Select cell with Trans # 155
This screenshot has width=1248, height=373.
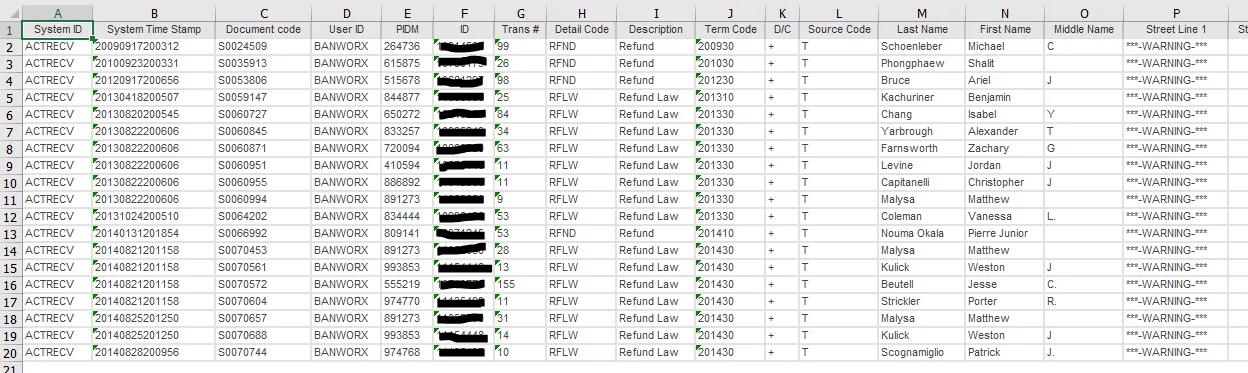[521, 284]
